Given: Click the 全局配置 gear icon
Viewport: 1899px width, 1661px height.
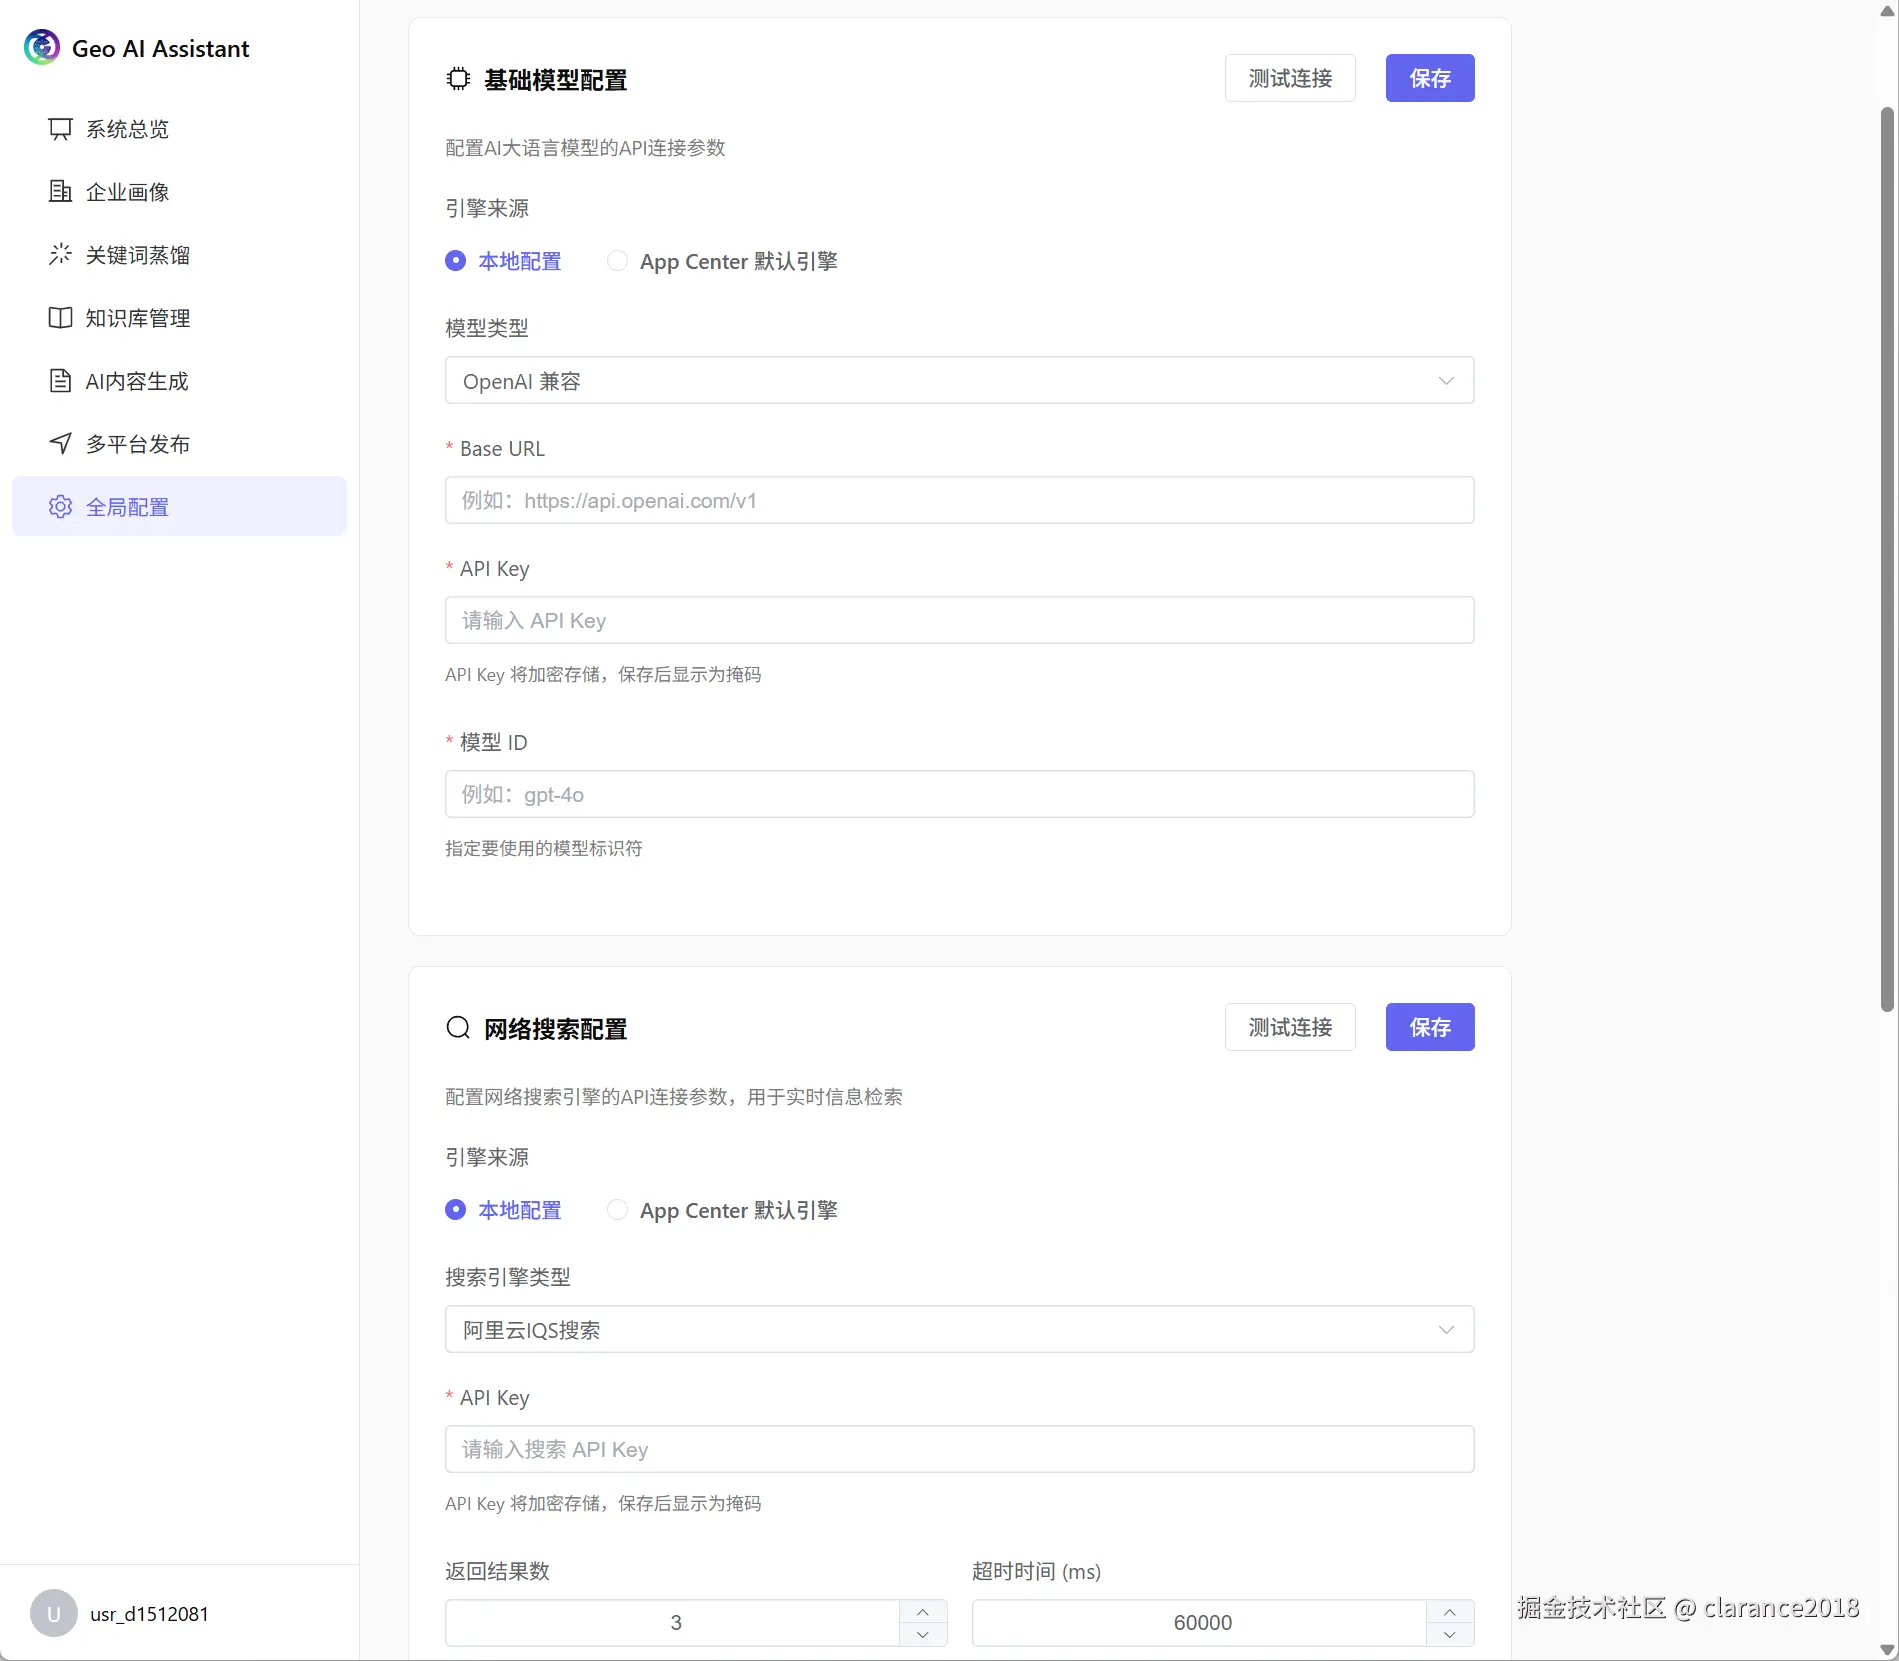Looking at the screenshot, I should coord(61,507).
